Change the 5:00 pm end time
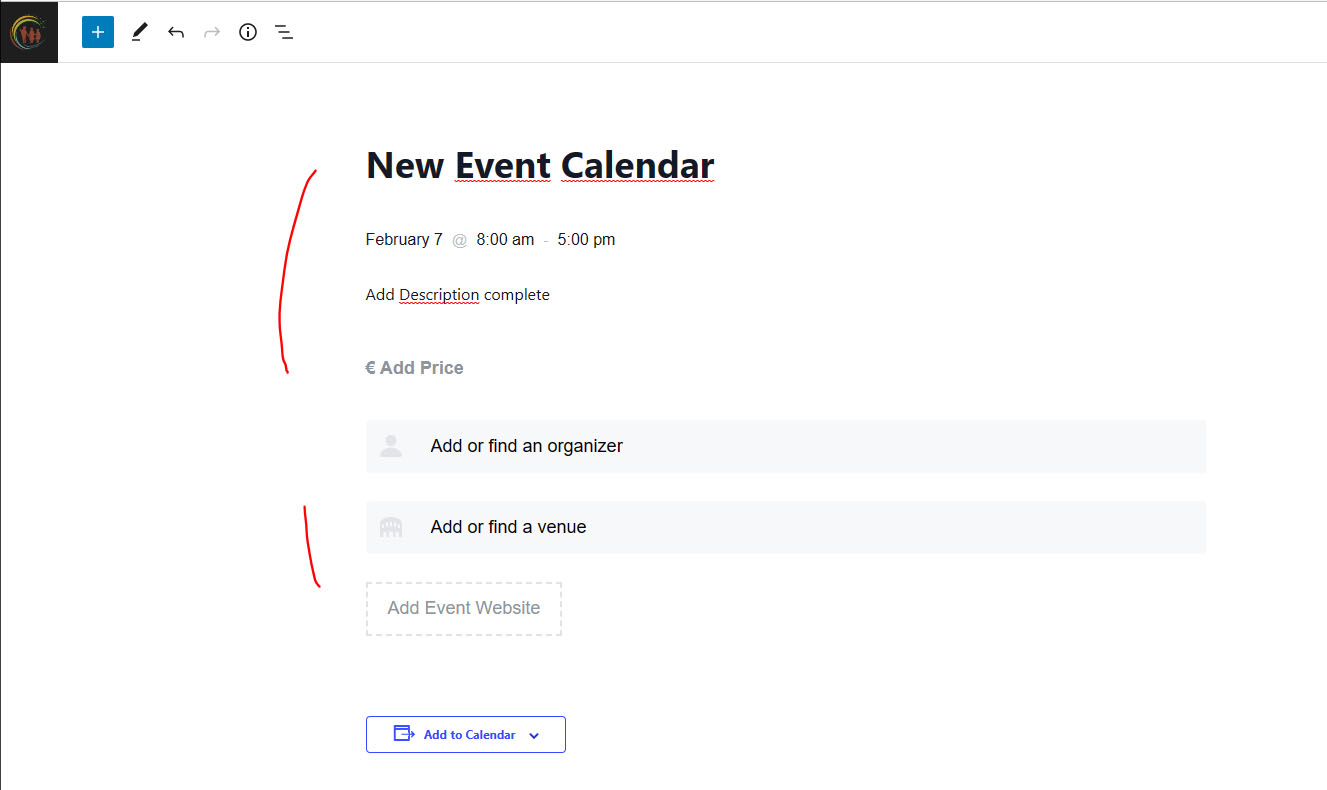The height and width of the screenshot is (790, 1327). click(x=586, y=240)
